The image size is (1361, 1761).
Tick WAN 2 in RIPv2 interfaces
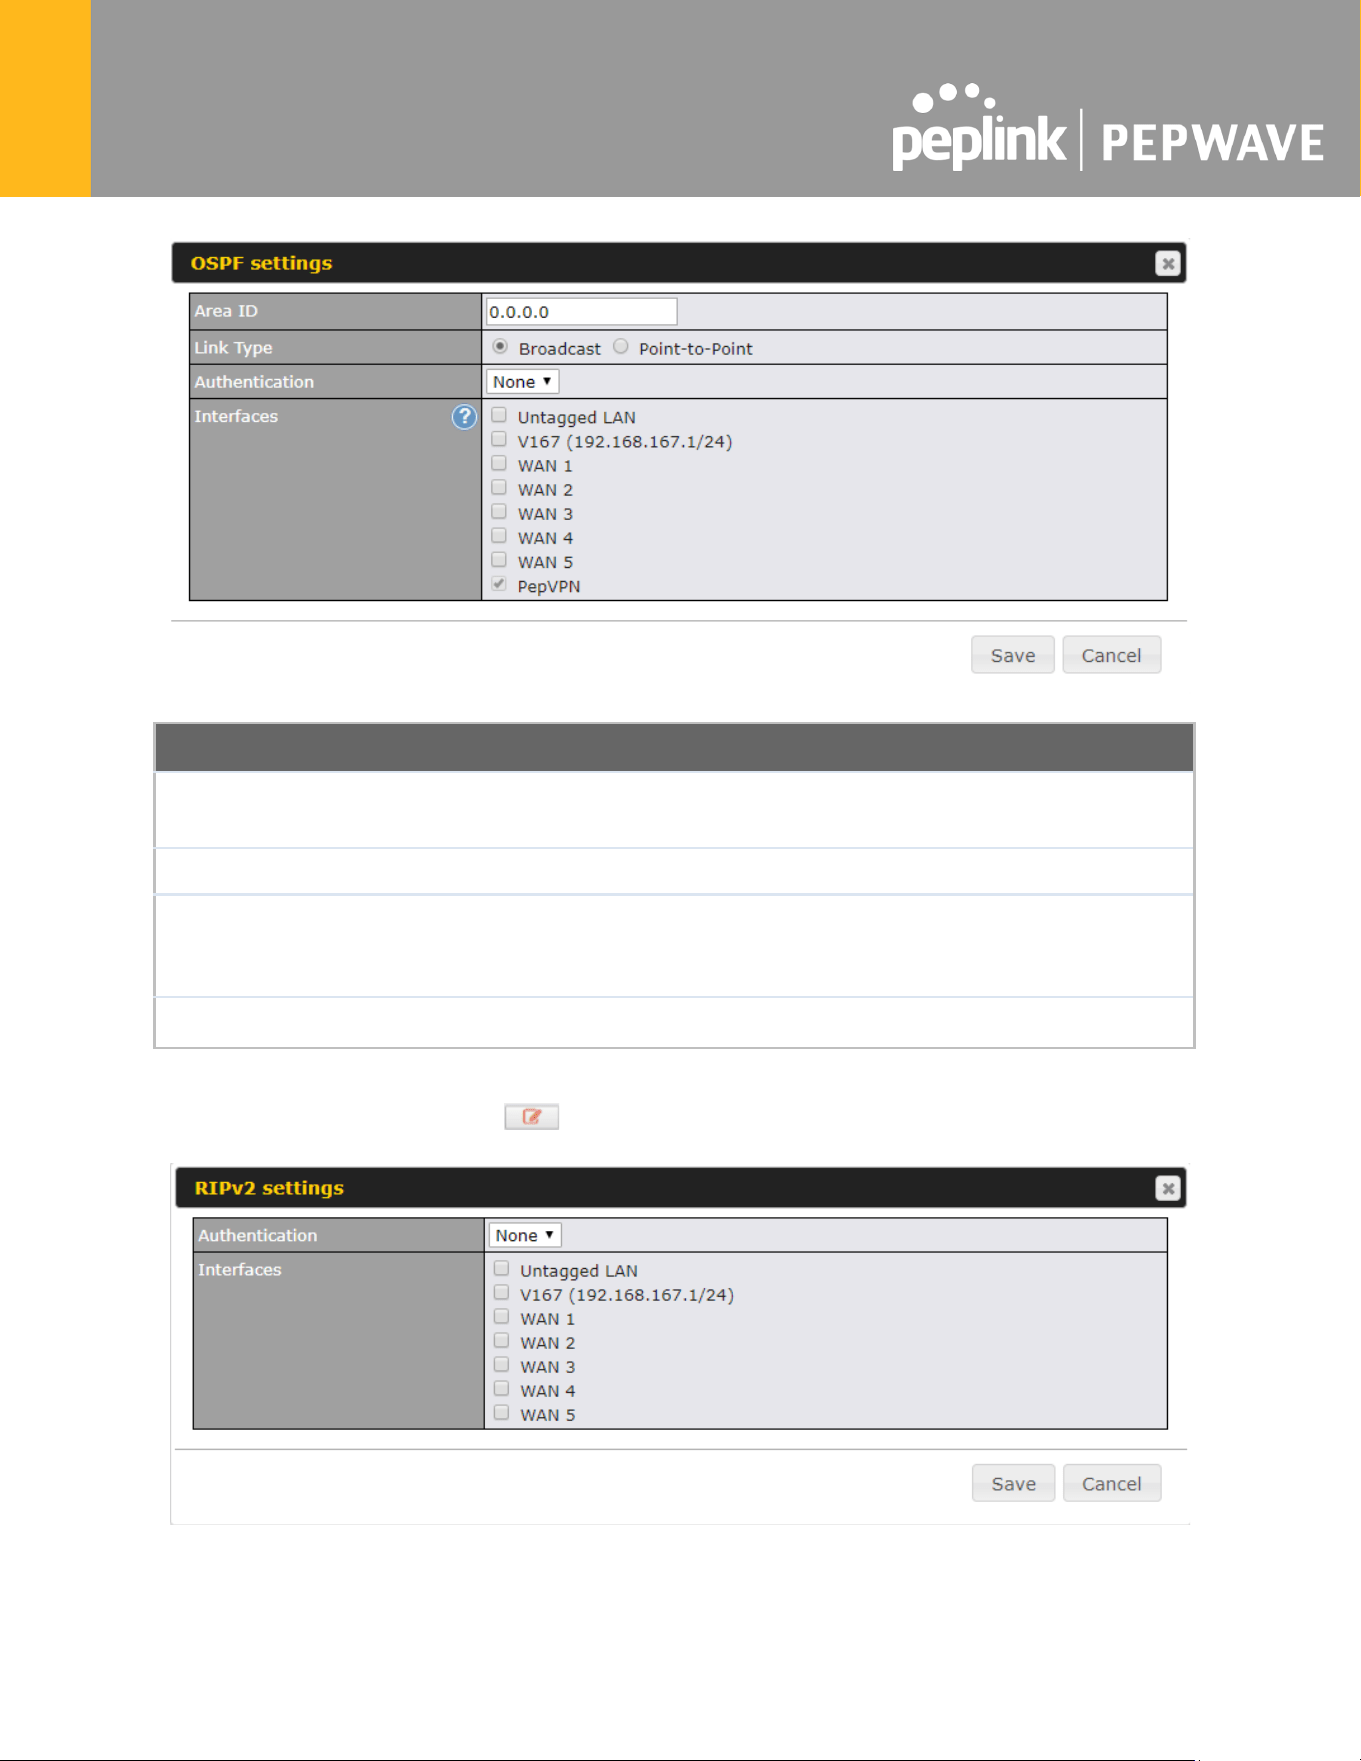tap(502, 1340)
